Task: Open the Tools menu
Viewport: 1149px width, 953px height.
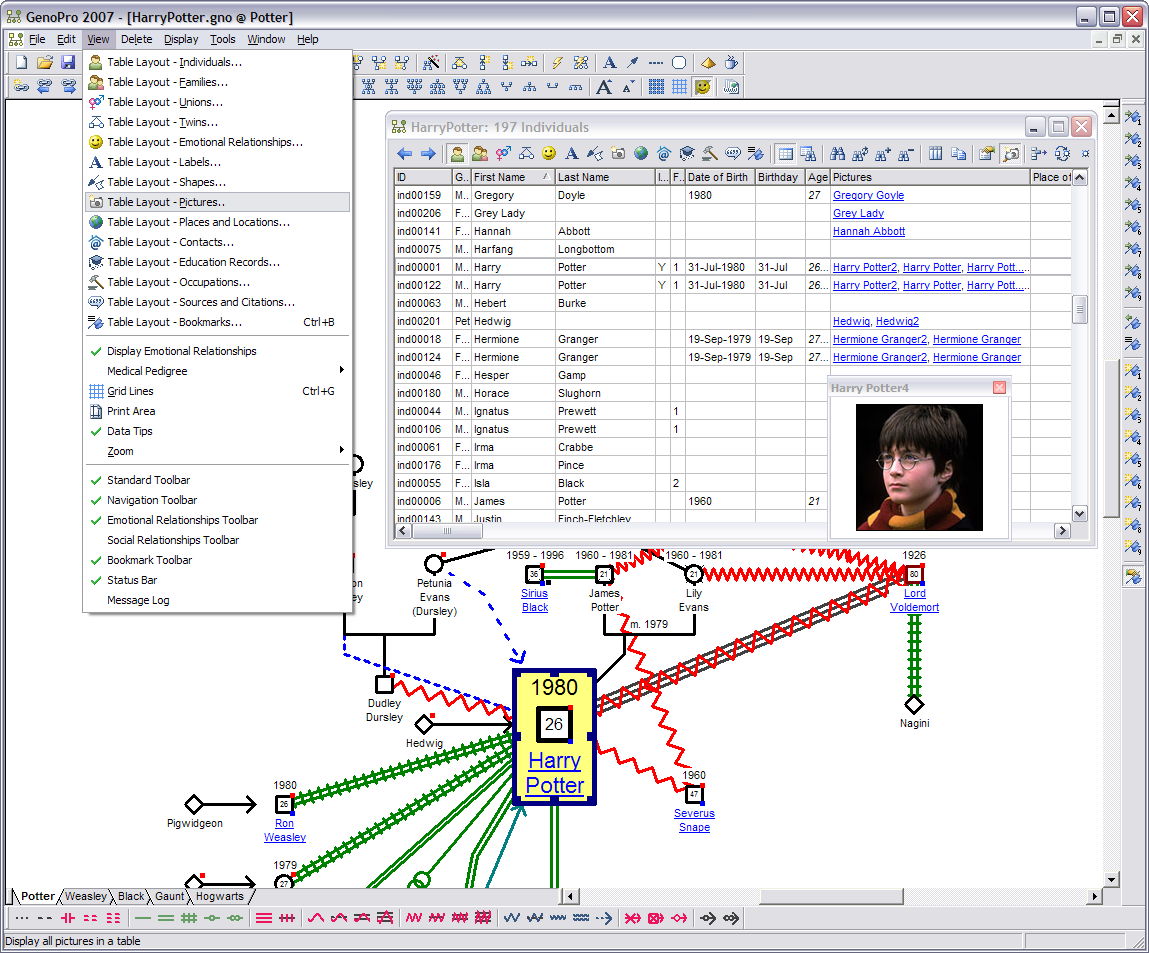Action: (x=223, y=40)
